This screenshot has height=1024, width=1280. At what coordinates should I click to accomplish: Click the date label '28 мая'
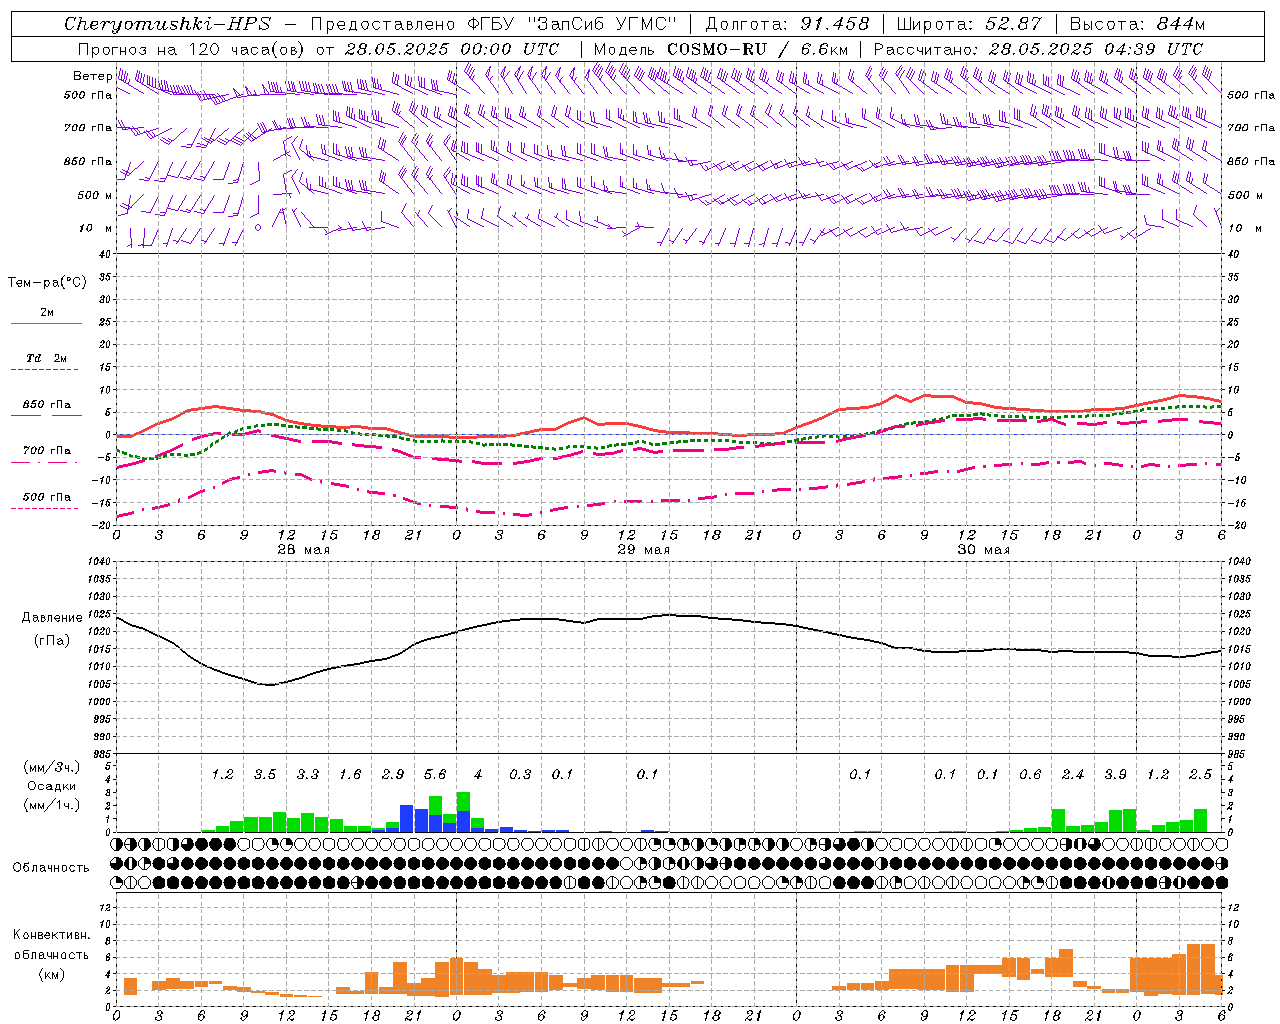coord(303,550)
